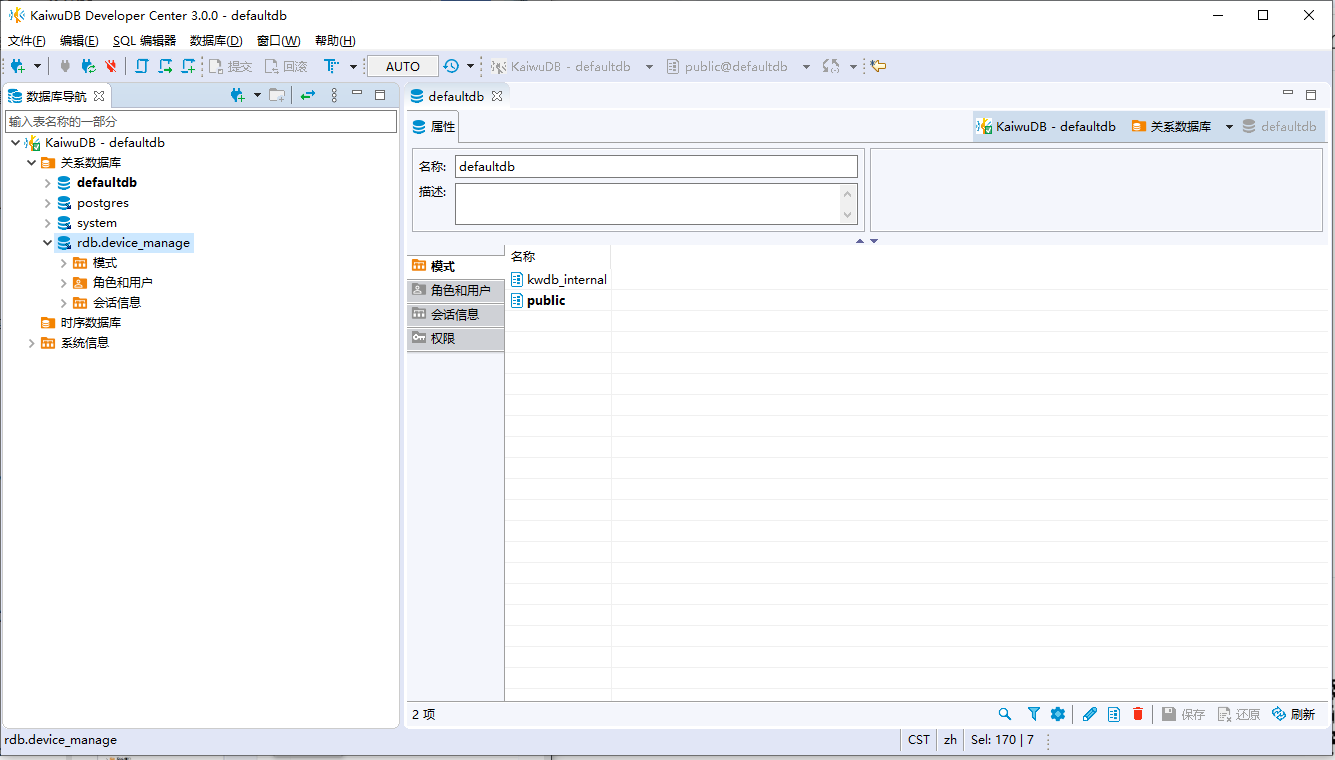
Task: Open the gear configuration icon in bottom toolbar
Action: (1058, 714)
